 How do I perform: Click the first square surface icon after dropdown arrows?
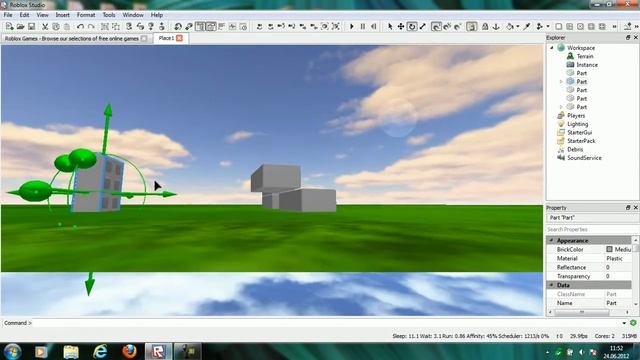pyautogui.click(x=559, y=27)
